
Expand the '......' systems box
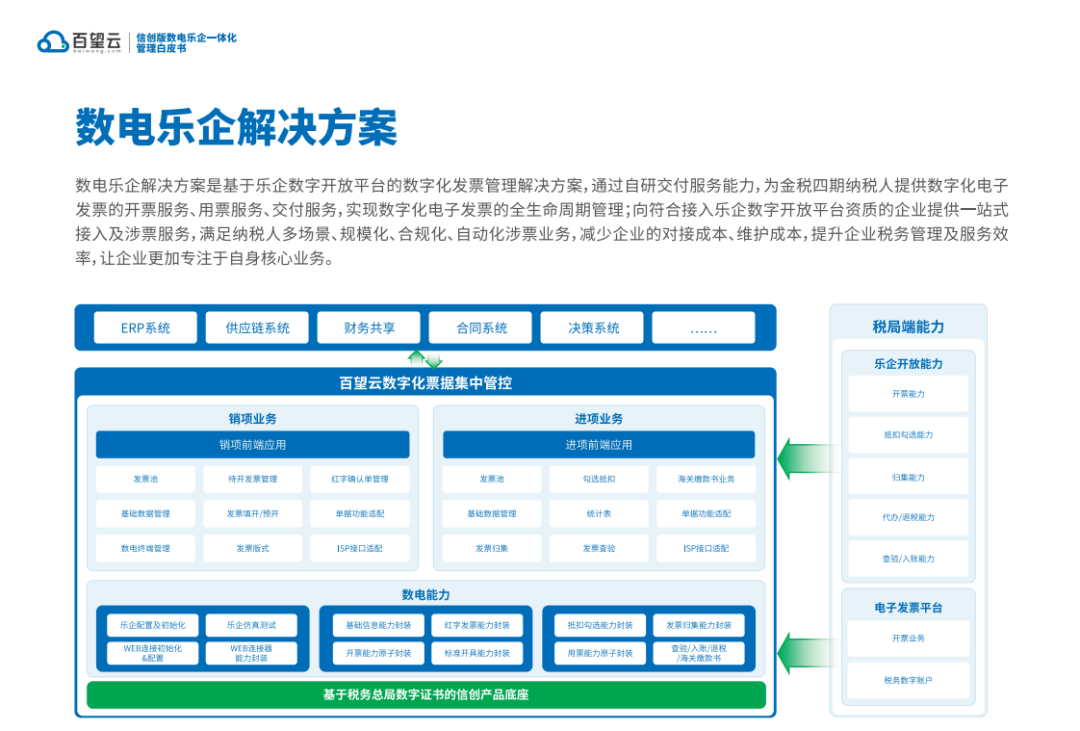[704, 327]
